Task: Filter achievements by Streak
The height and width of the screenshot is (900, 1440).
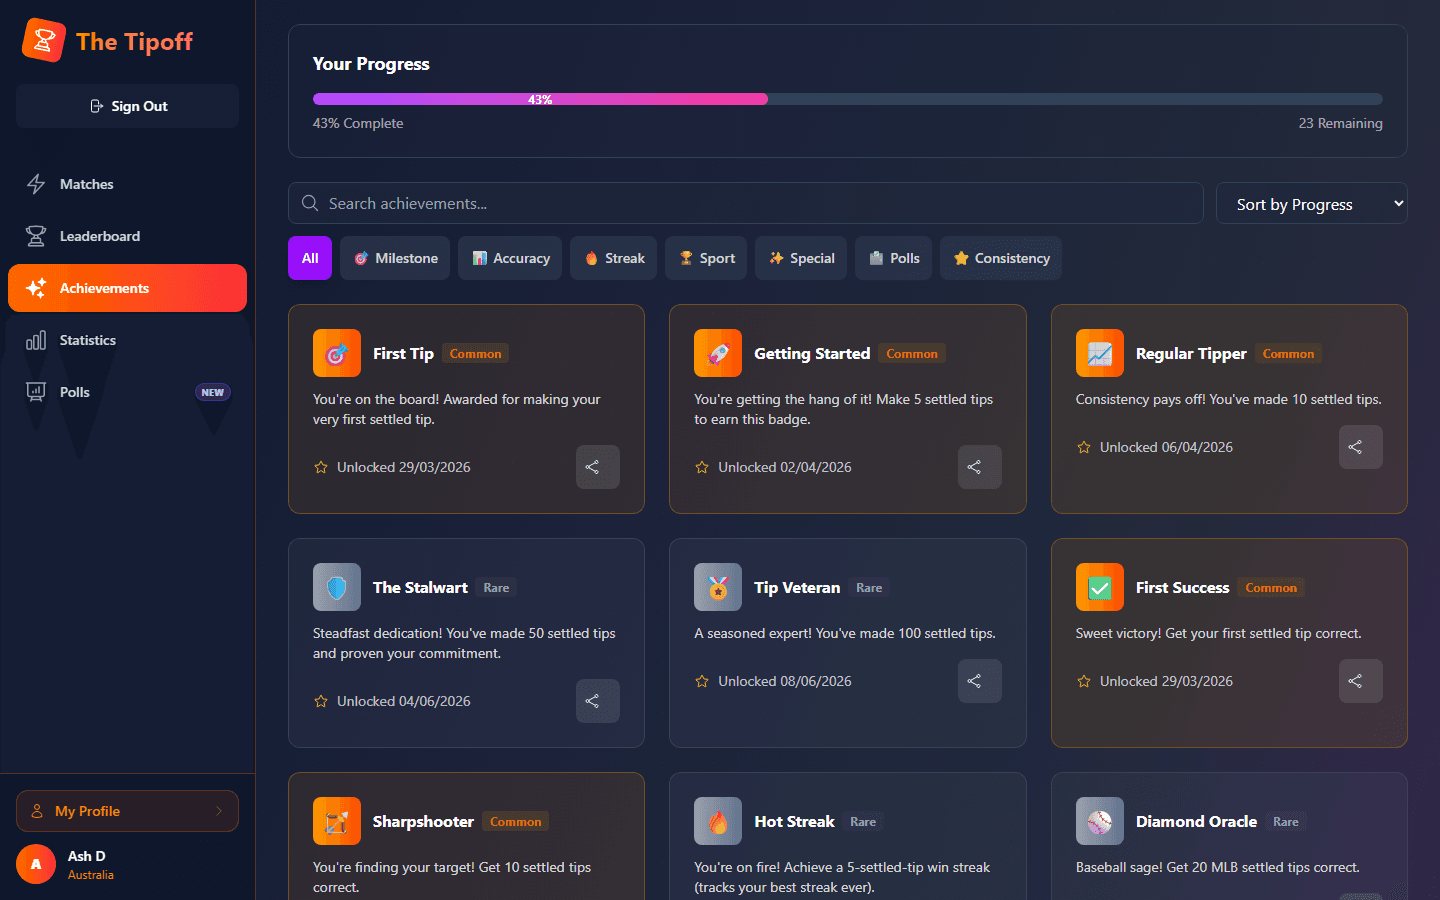Action: tap(614, 258)
